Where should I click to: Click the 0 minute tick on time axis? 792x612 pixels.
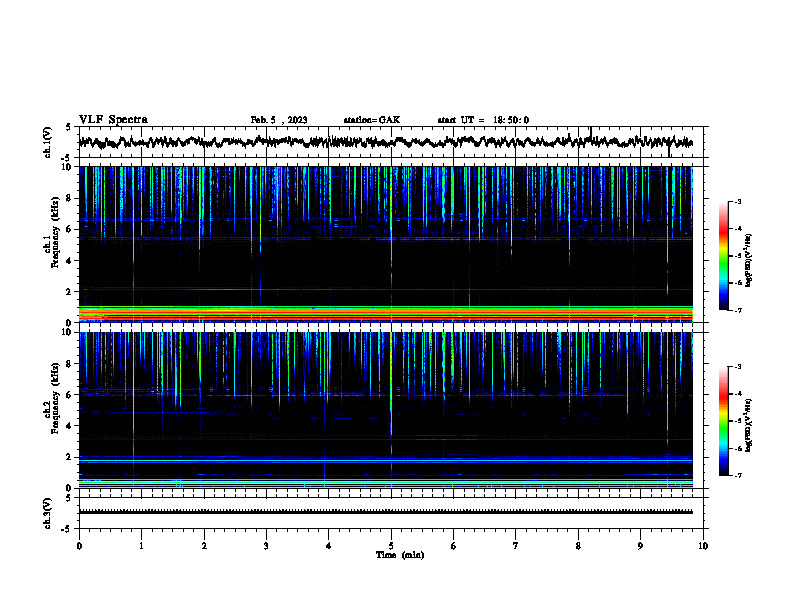[79, 546]
